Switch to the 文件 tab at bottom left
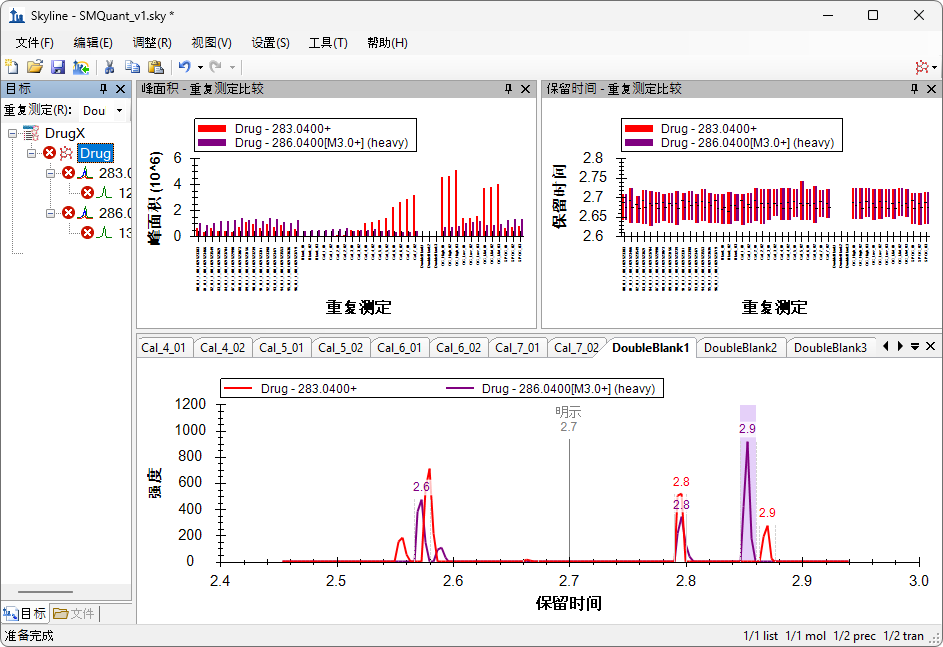943x647 pixels. [x=74, y=613]
